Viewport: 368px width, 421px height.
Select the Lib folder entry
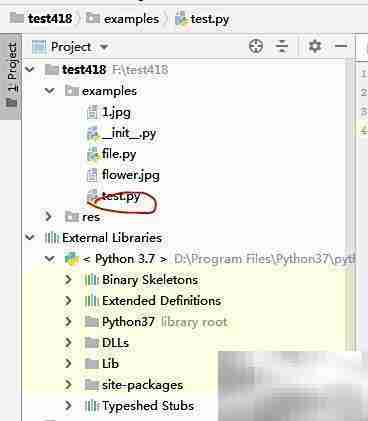click(110, 364)
